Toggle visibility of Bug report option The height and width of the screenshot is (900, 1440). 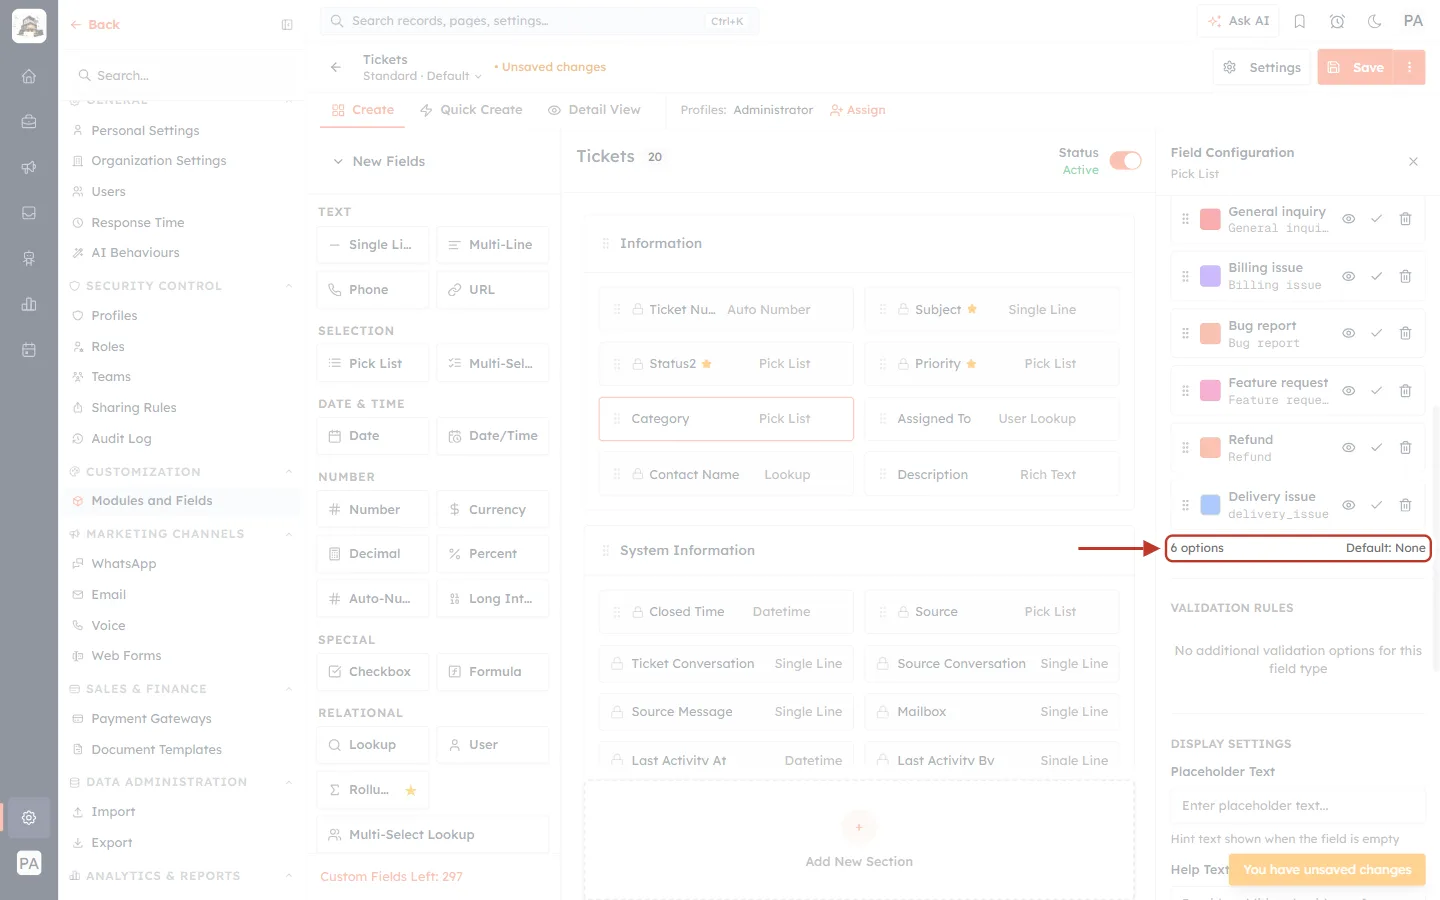(x=1348, y=333)
